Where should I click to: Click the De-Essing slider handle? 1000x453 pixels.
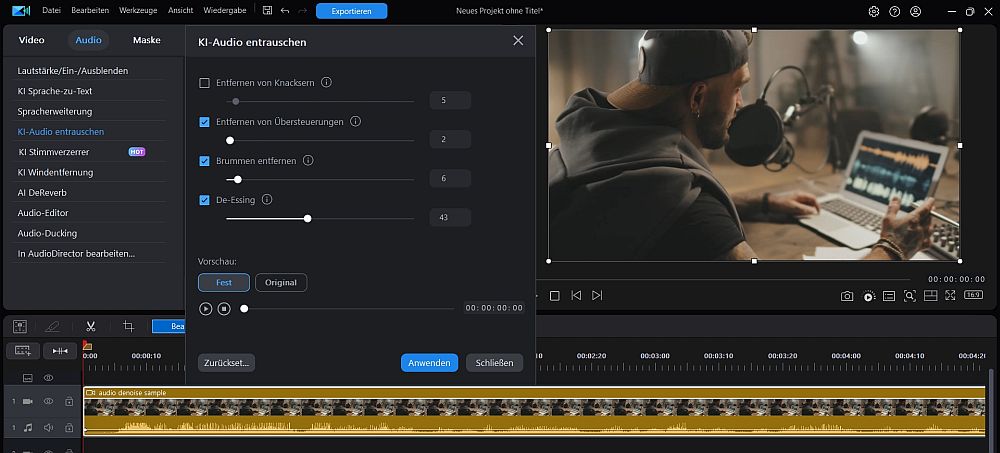[x=307, y=218]
